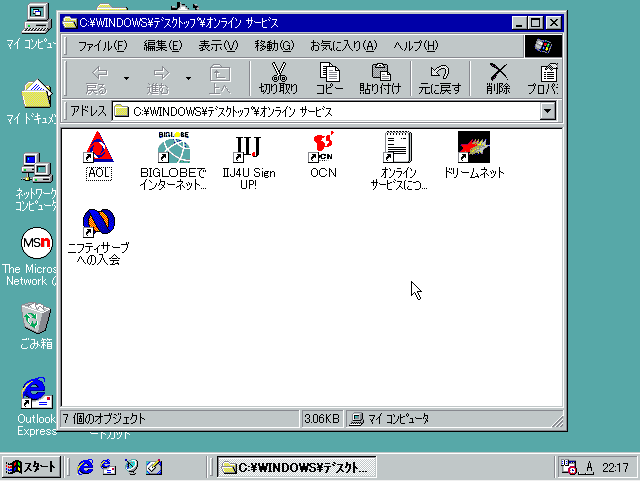Launch Outlook Express from Quick Launch
640x481 pixels.
[x=108, y=467]
